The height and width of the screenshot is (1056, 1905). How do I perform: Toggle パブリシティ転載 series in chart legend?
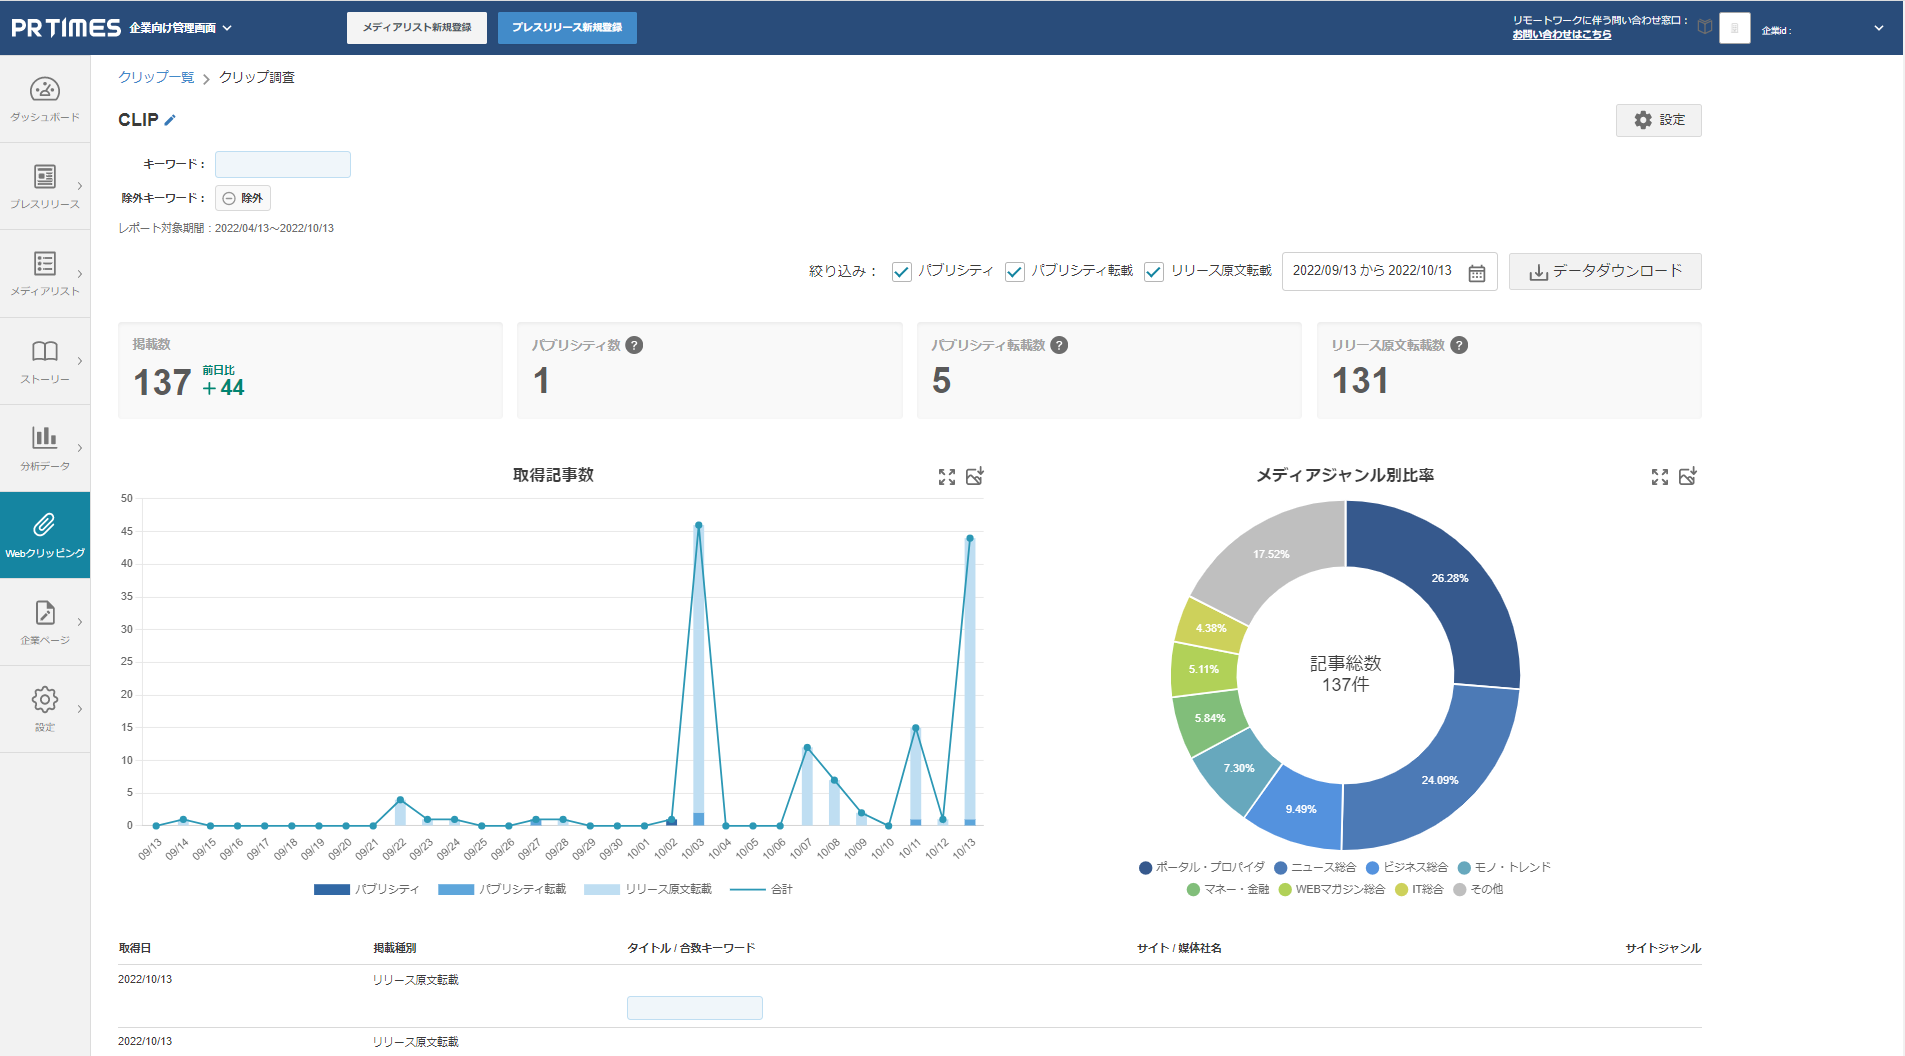[x=502, y=889]
